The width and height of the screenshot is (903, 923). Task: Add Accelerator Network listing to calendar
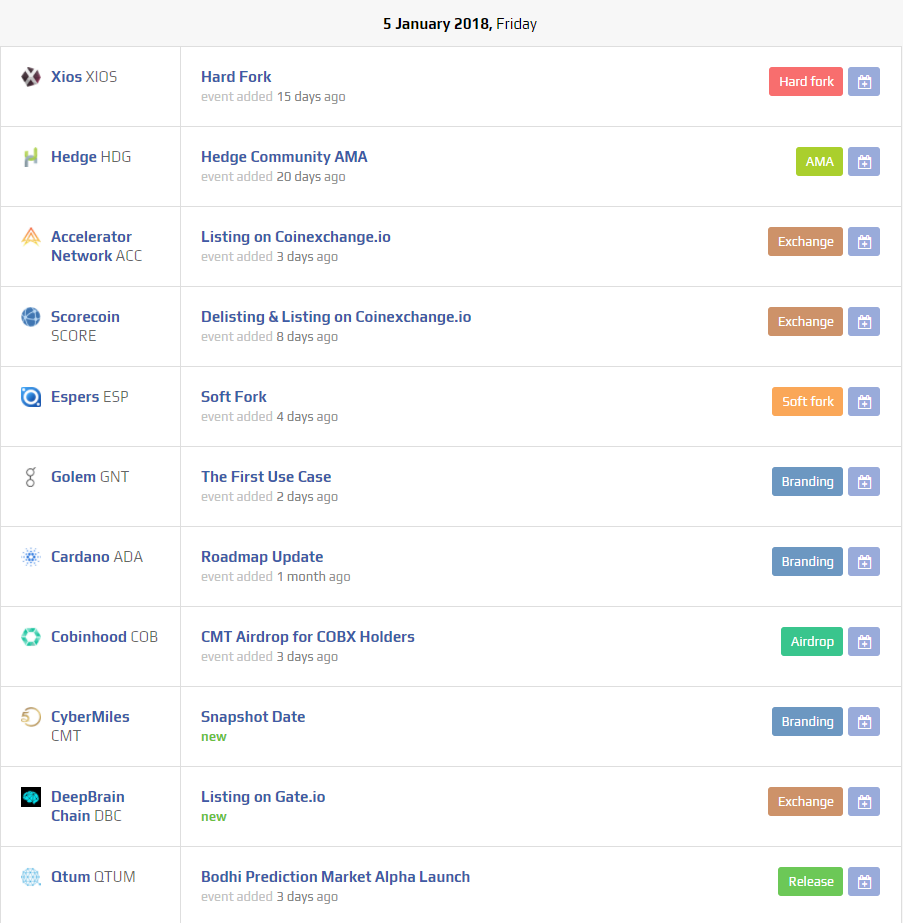point(864,242)
